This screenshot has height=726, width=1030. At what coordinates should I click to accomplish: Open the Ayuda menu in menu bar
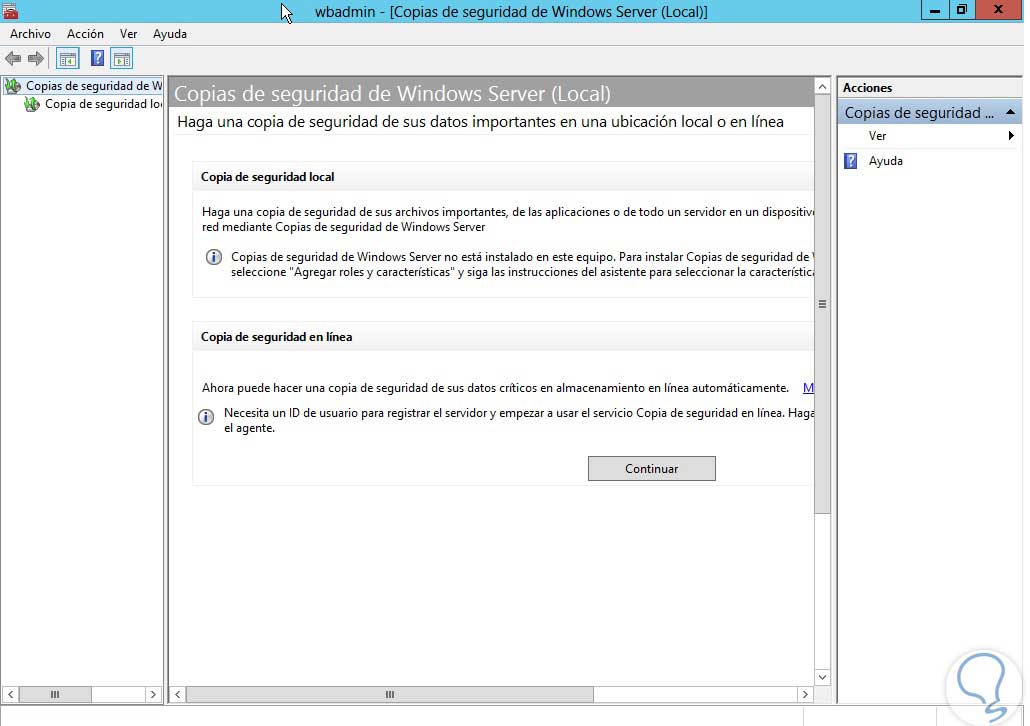tap(169, 34)
